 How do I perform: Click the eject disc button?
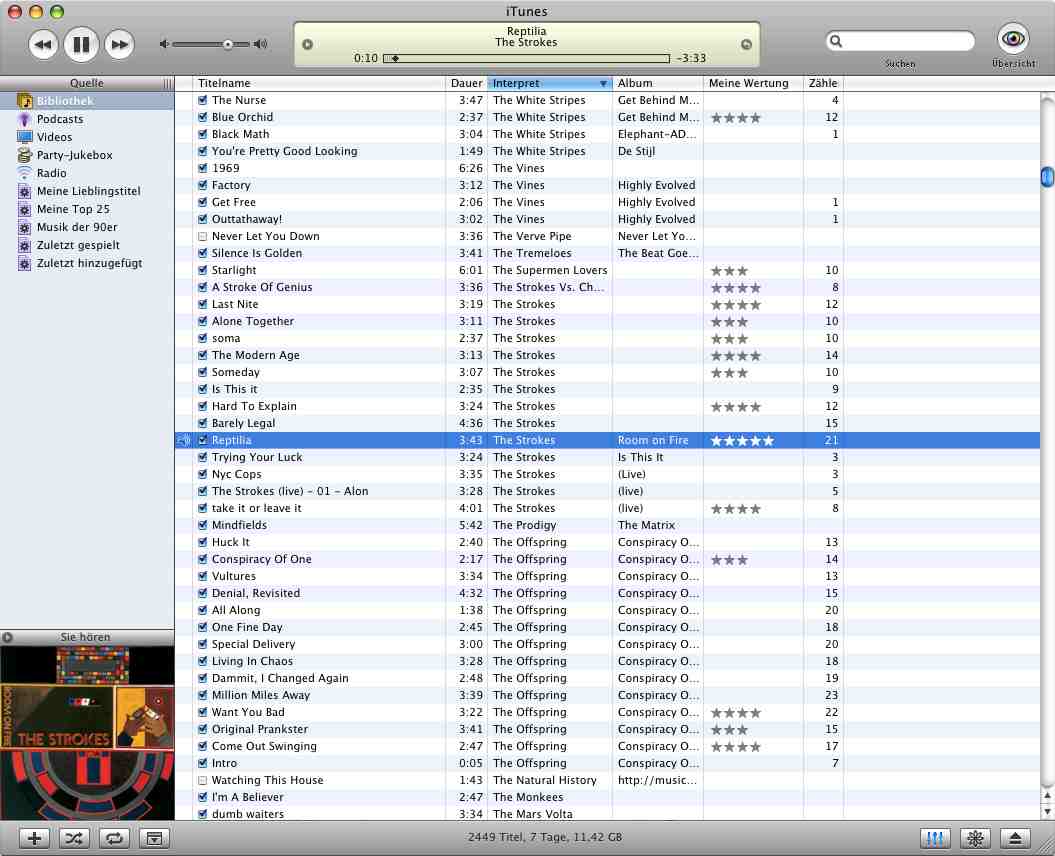[1015, 838]
